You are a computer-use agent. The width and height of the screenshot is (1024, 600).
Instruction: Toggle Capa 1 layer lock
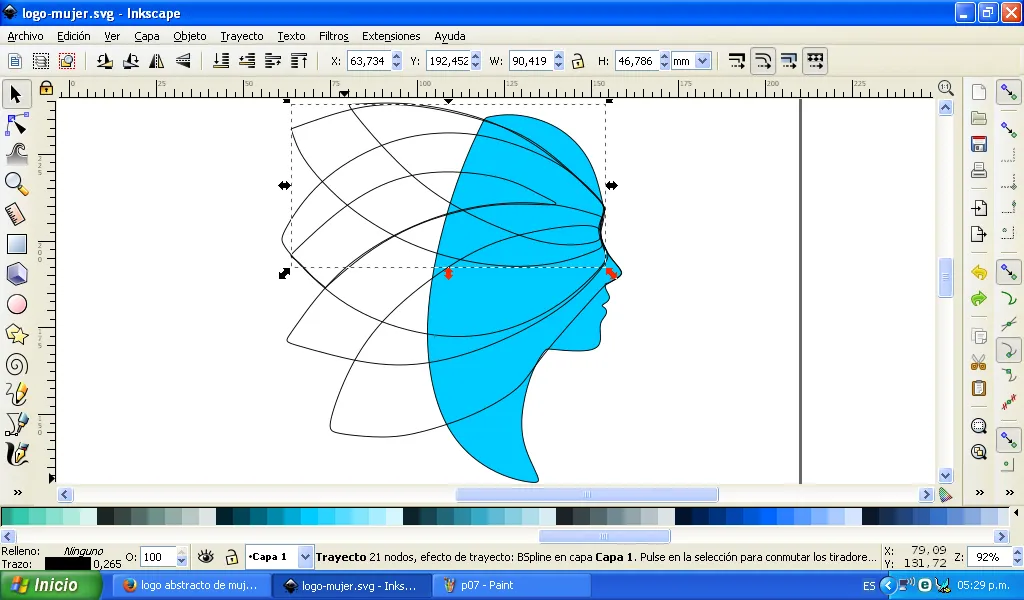click(x=231, y=557)
